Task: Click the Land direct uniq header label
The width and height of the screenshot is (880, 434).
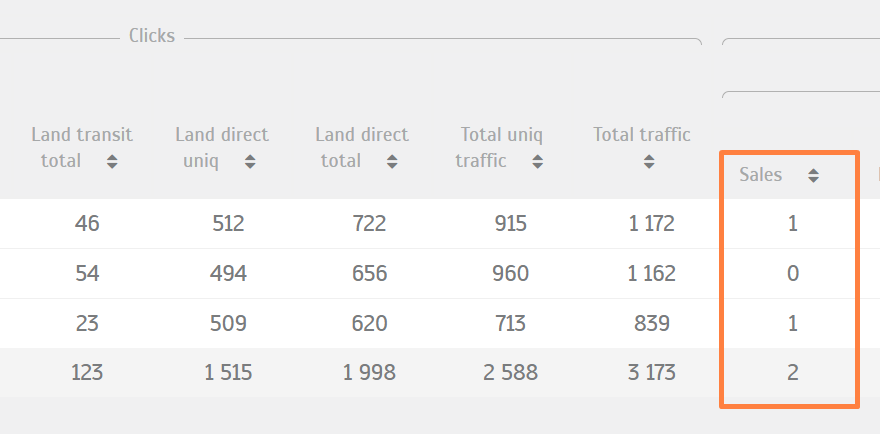Action: tap(222, 148)
